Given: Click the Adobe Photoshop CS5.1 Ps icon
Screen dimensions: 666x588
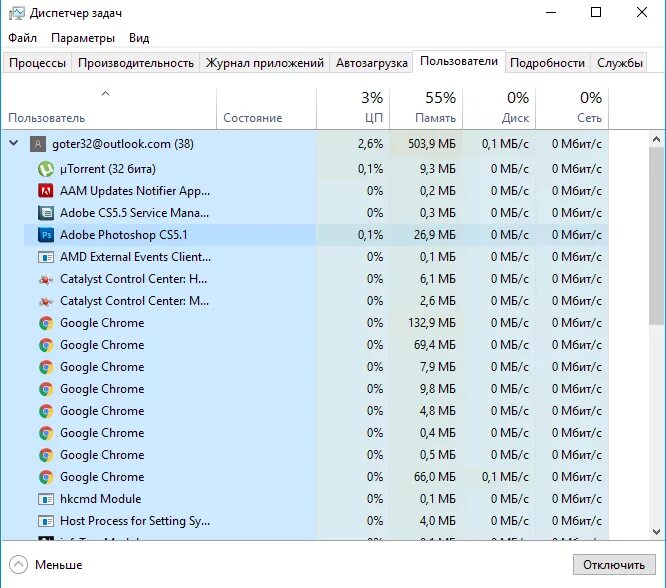Looking at the screenshot, I should pos(46,235).
